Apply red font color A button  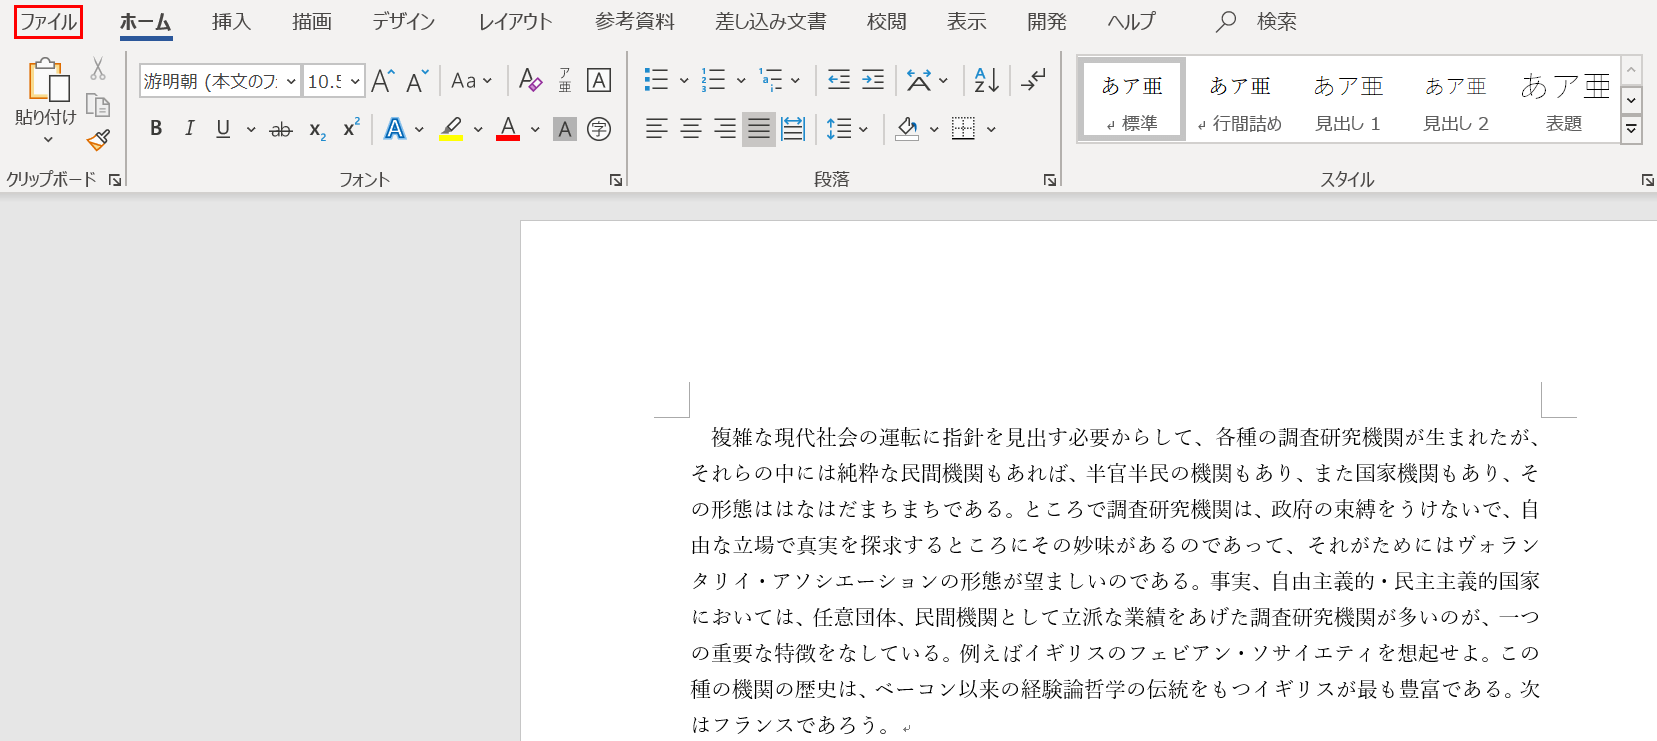point(508,129)
